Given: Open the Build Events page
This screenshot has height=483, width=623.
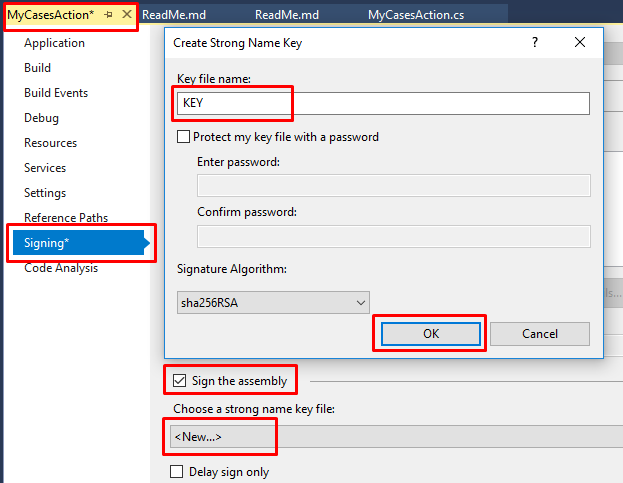Looking at the screenshot, I should click(x=56, y=93).
